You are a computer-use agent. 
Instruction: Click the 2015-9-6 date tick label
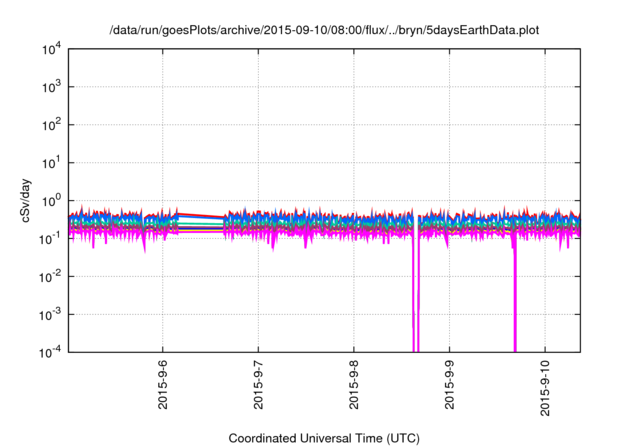pos(163,385)
